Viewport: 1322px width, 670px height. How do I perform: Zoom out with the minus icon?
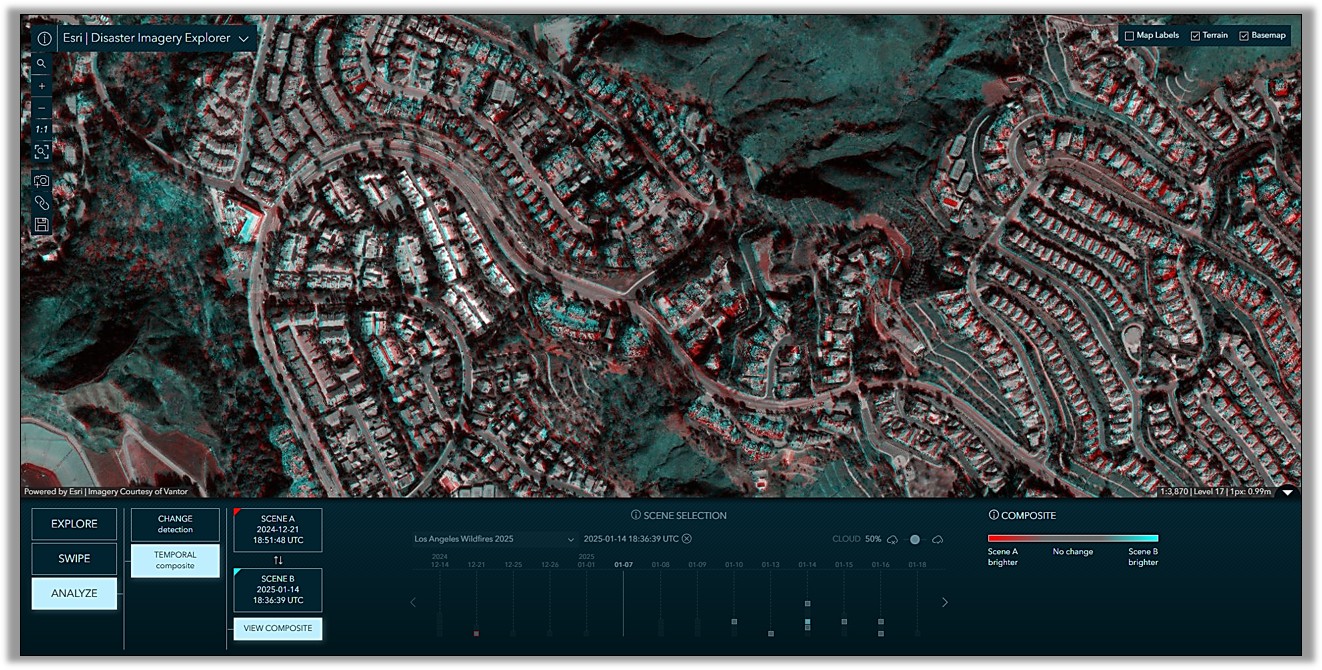42,108
